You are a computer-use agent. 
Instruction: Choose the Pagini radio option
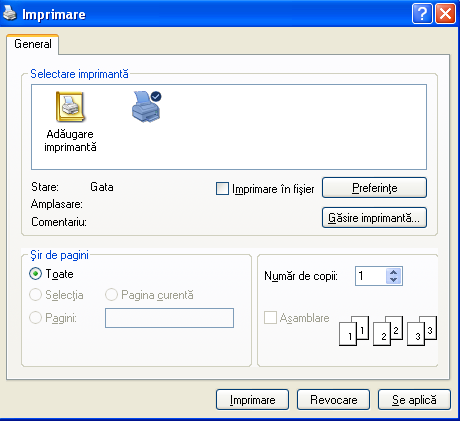[35, 317]
